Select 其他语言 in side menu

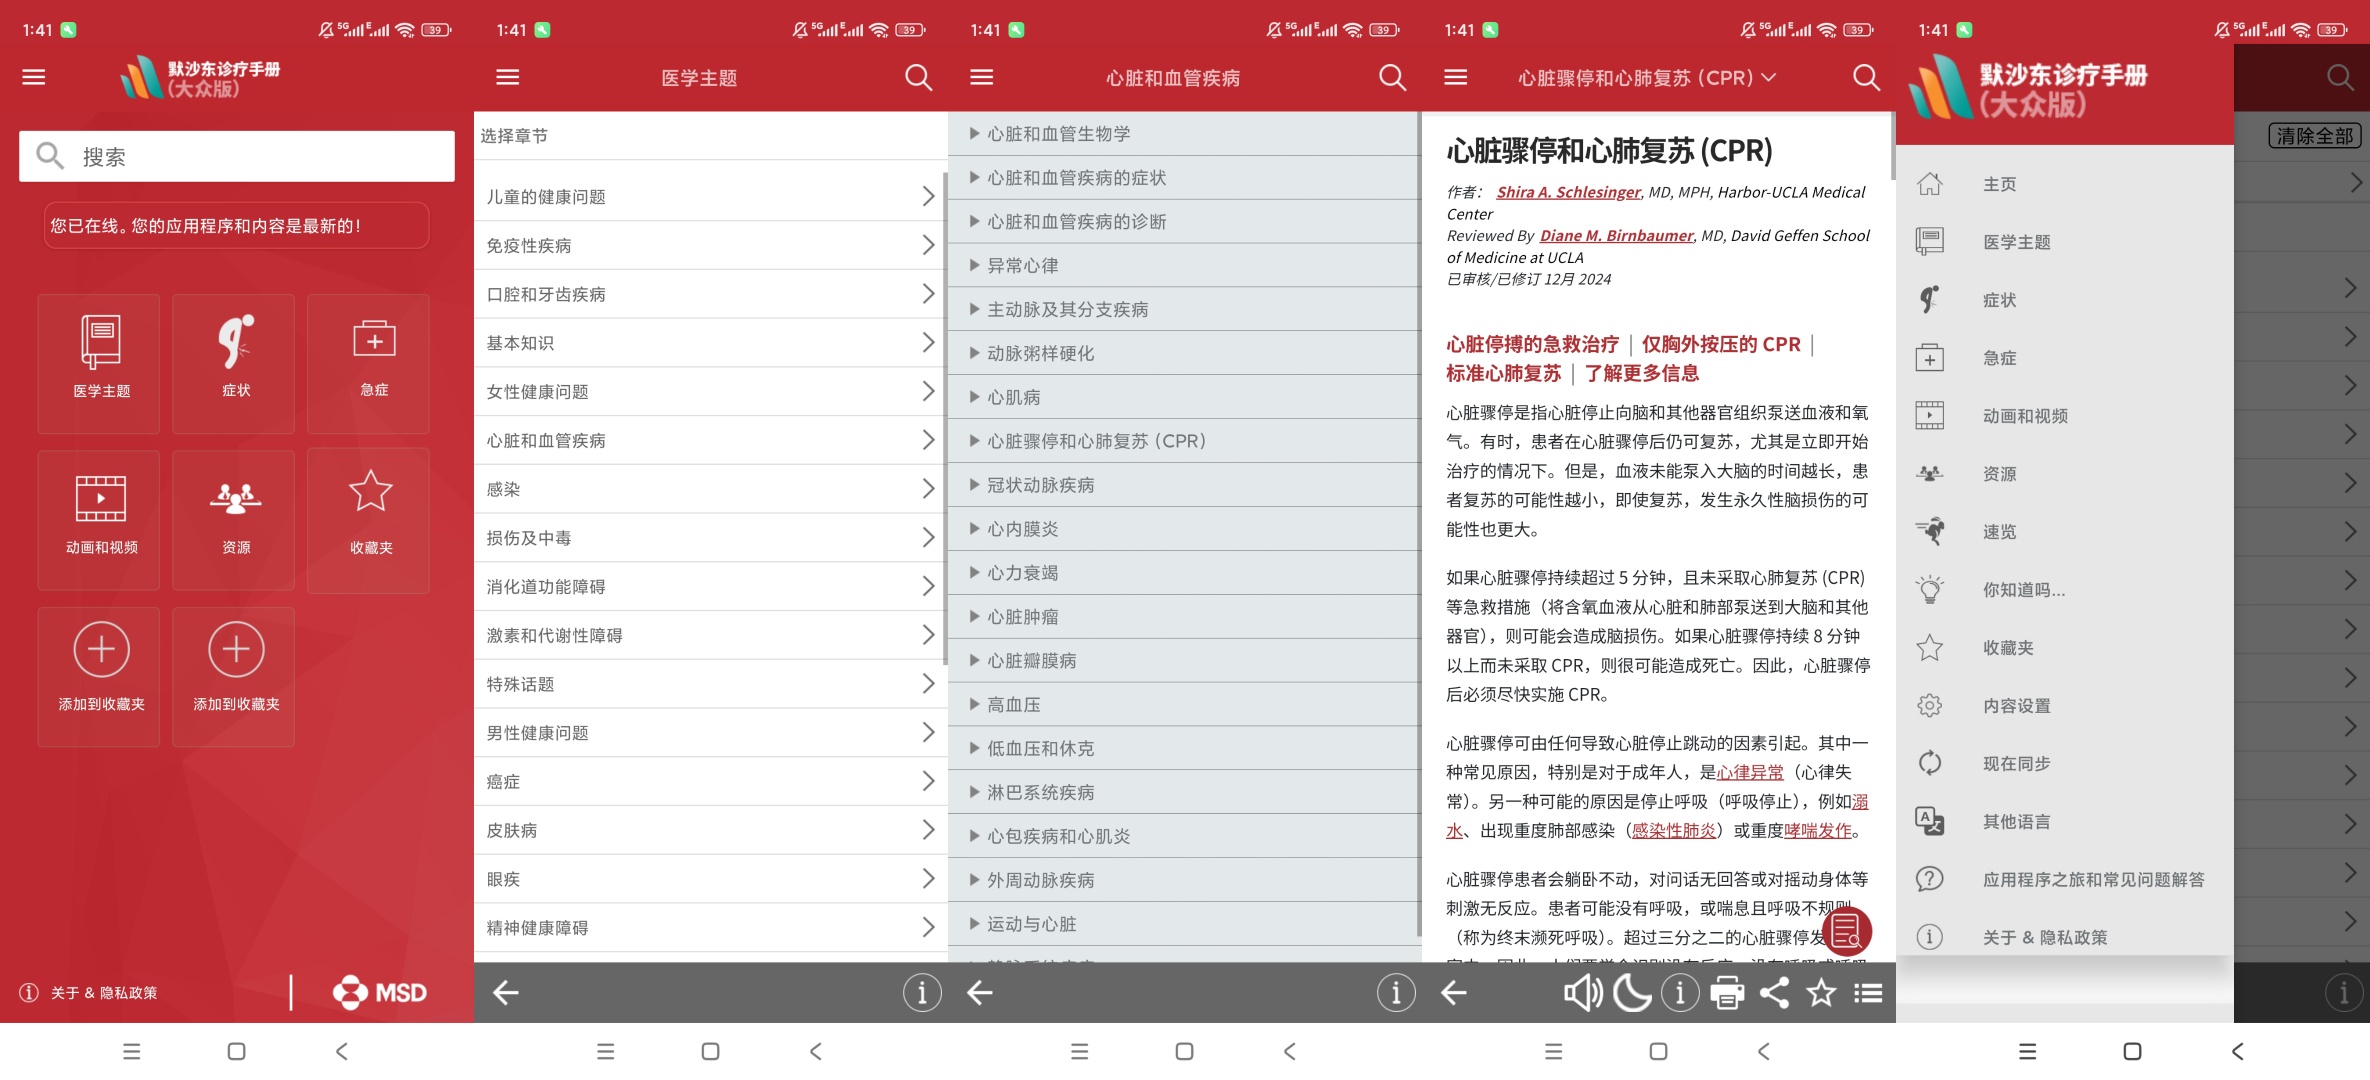point(2016,822)
